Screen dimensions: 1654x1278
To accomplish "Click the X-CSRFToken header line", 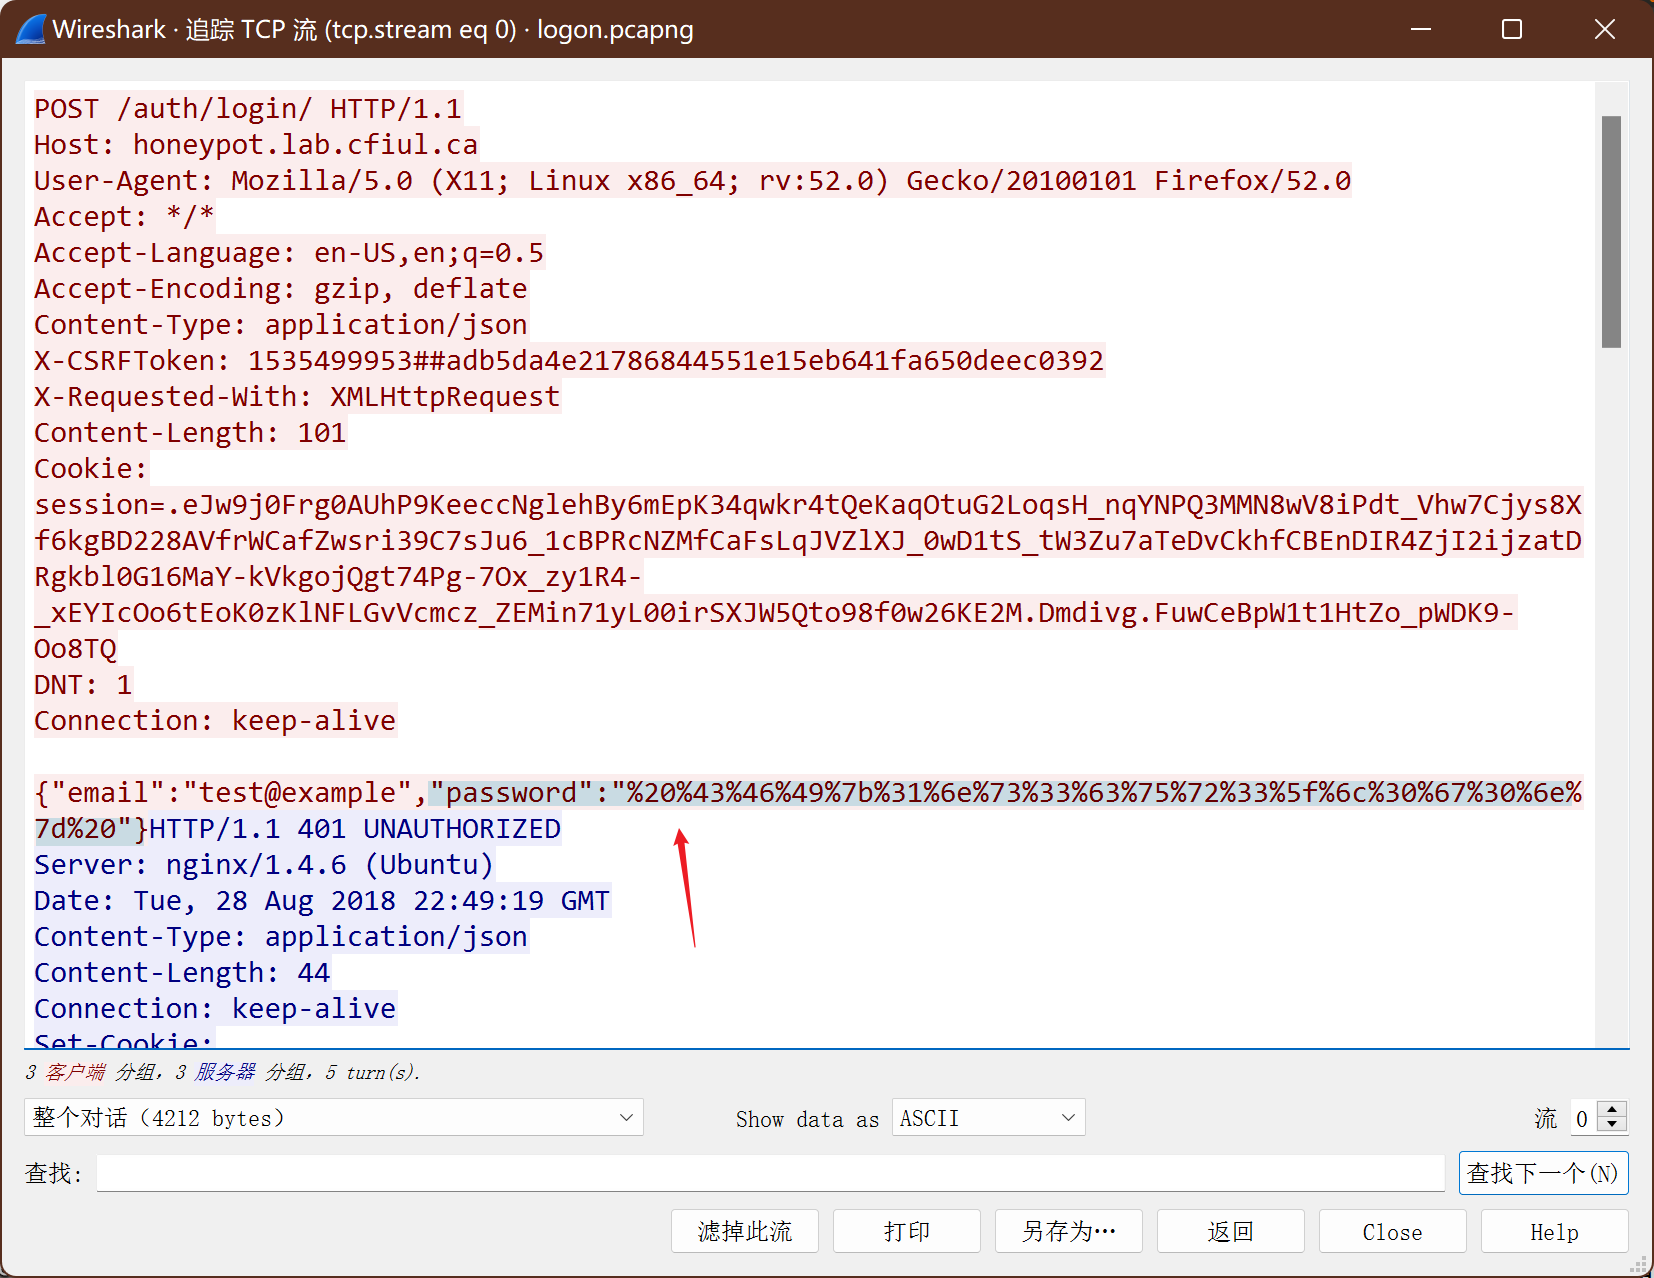I will pyautogui.click(x=569, y=360).
